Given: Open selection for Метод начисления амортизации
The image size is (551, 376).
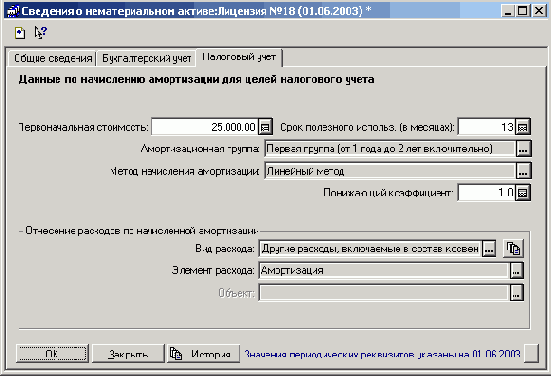Looking at the screenshot, I should tap(523, 171).
